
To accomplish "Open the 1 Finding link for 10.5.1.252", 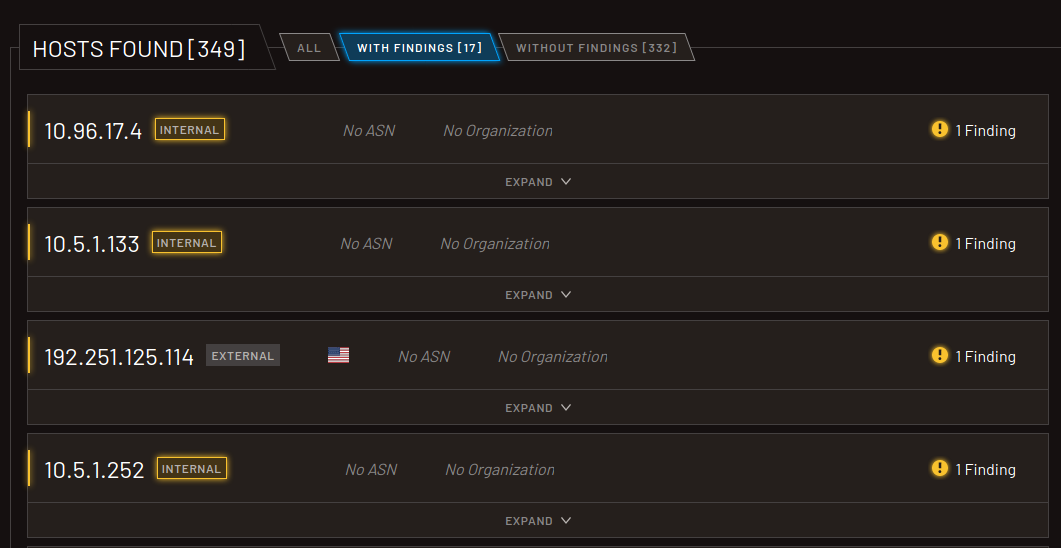I will [985, 470].
